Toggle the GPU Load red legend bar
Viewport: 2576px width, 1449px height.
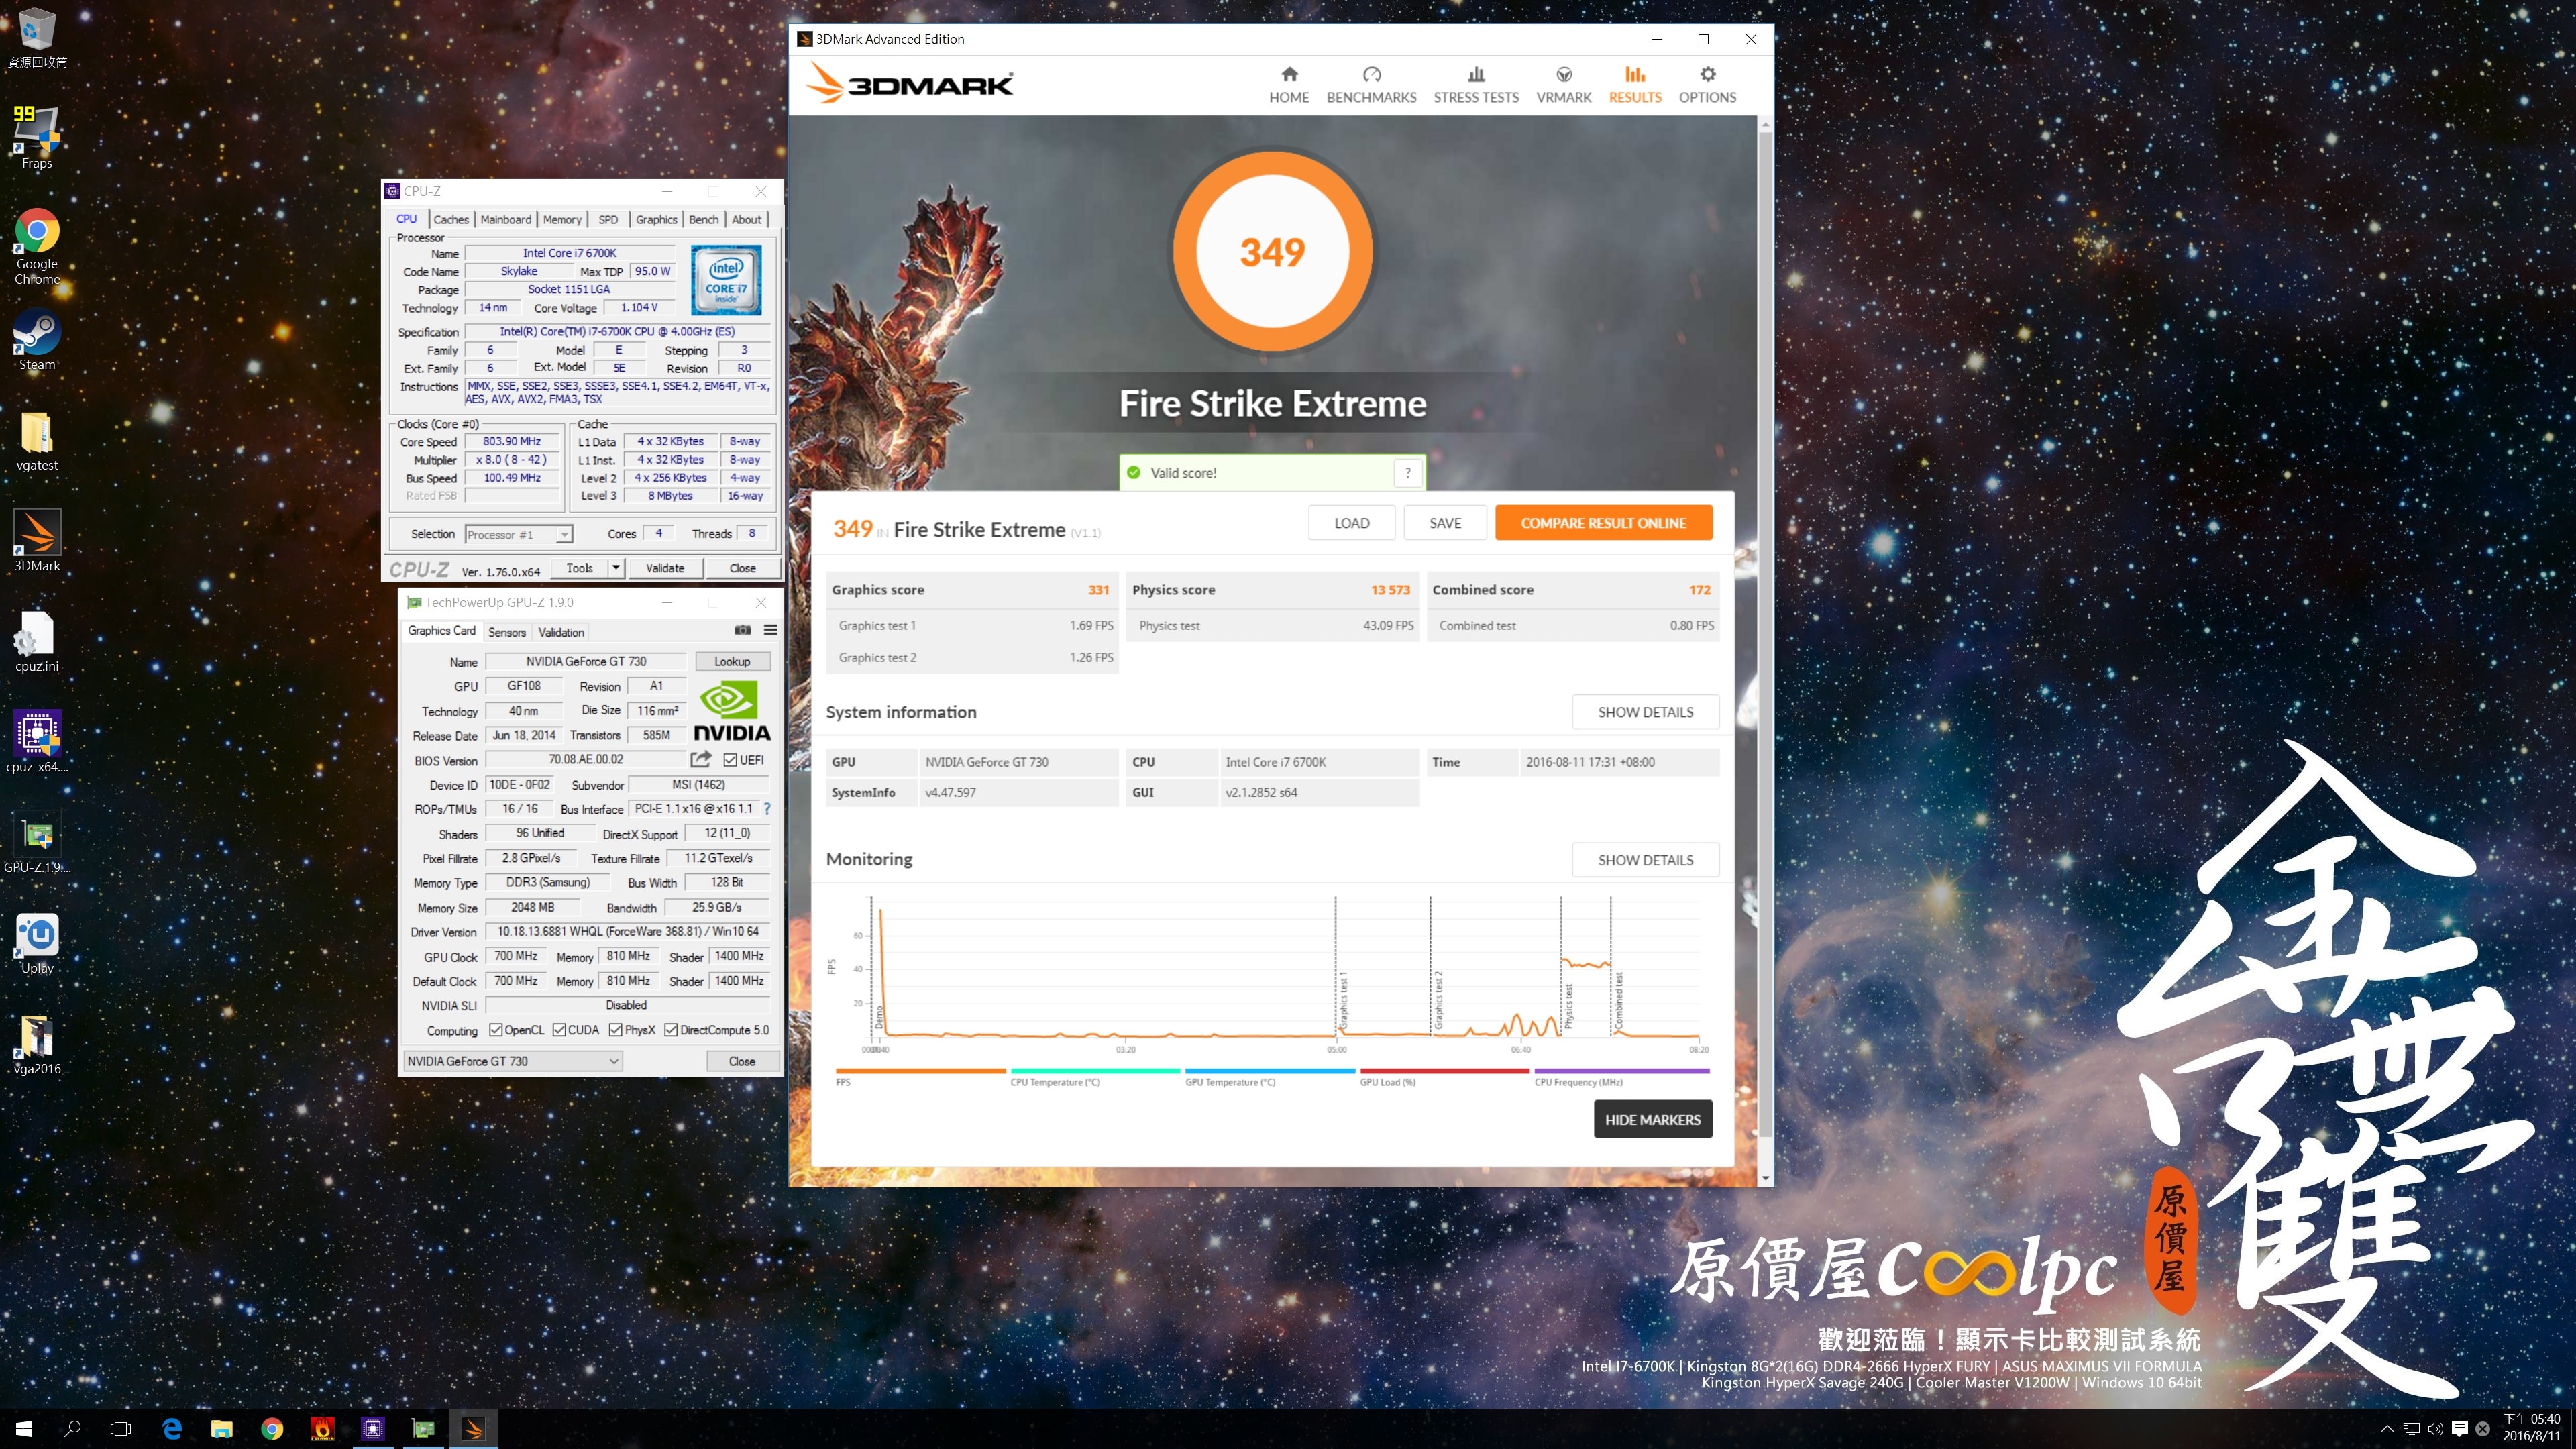click(1444, 1071)
